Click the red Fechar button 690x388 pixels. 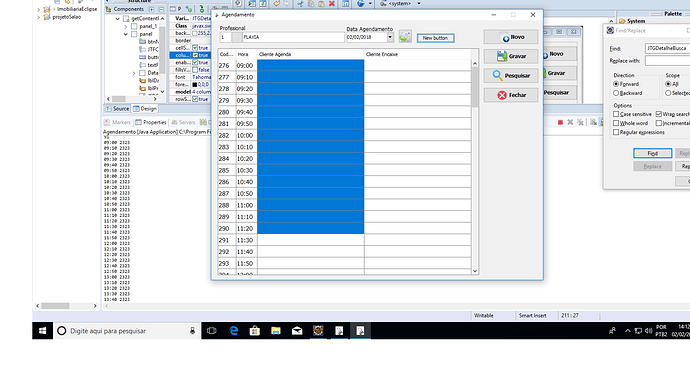pyautogui.click(x=511, y=95)
